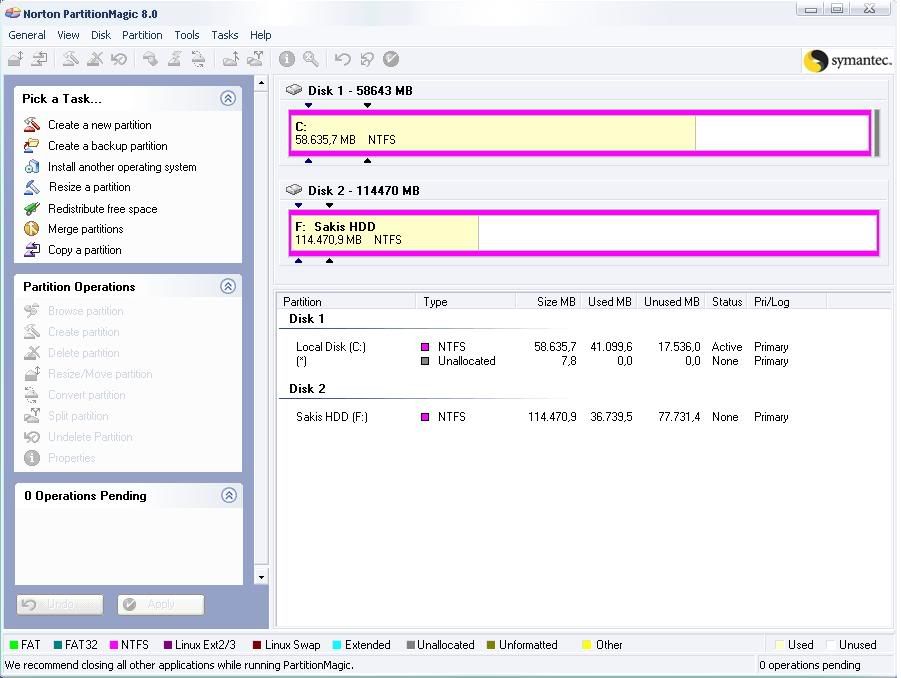Open the Tools menu
Viewport: 901px width, 678px height.
coord(187,35)
